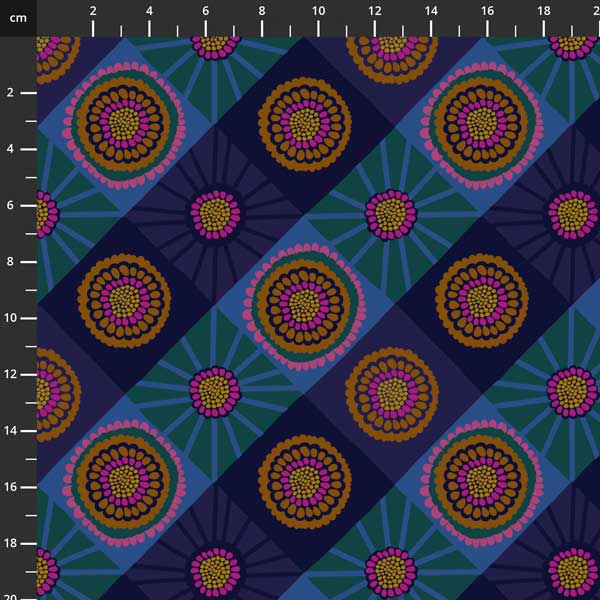Screen dimensions: 600x600
Task: Click the orange-ringed flower directly left of center flower
Action: click(x=124, y=300)
